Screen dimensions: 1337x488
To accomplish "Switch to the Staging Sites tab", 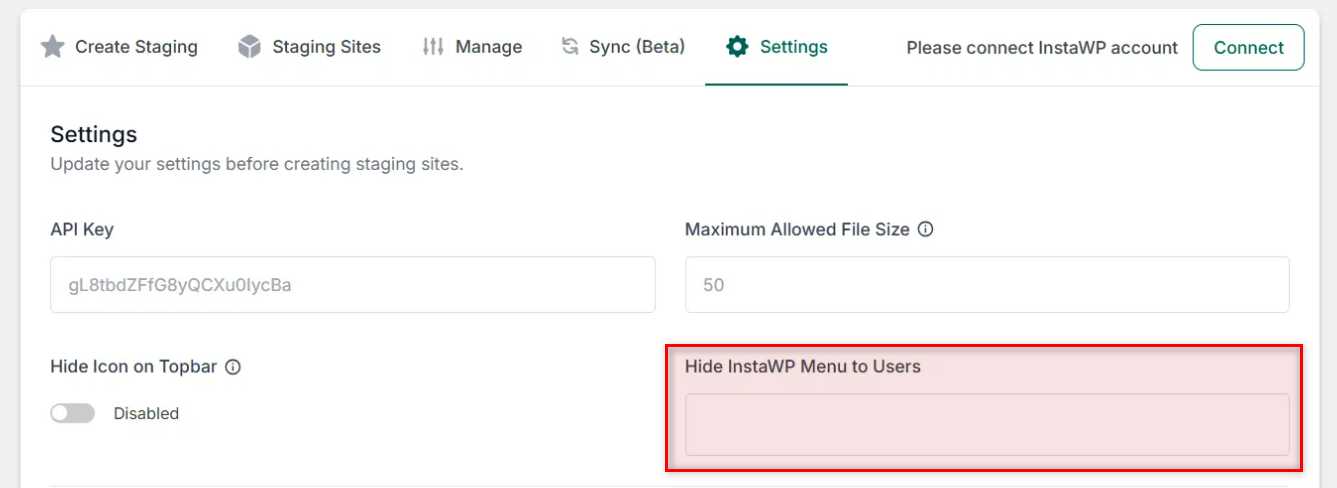I will [309, 46].
